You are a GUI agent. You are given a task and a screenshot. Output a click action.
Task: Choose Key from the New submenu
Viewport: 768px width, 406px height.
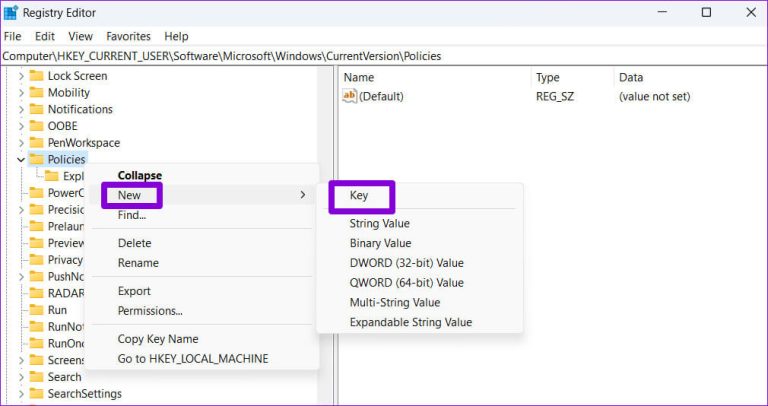click(359, 196)
